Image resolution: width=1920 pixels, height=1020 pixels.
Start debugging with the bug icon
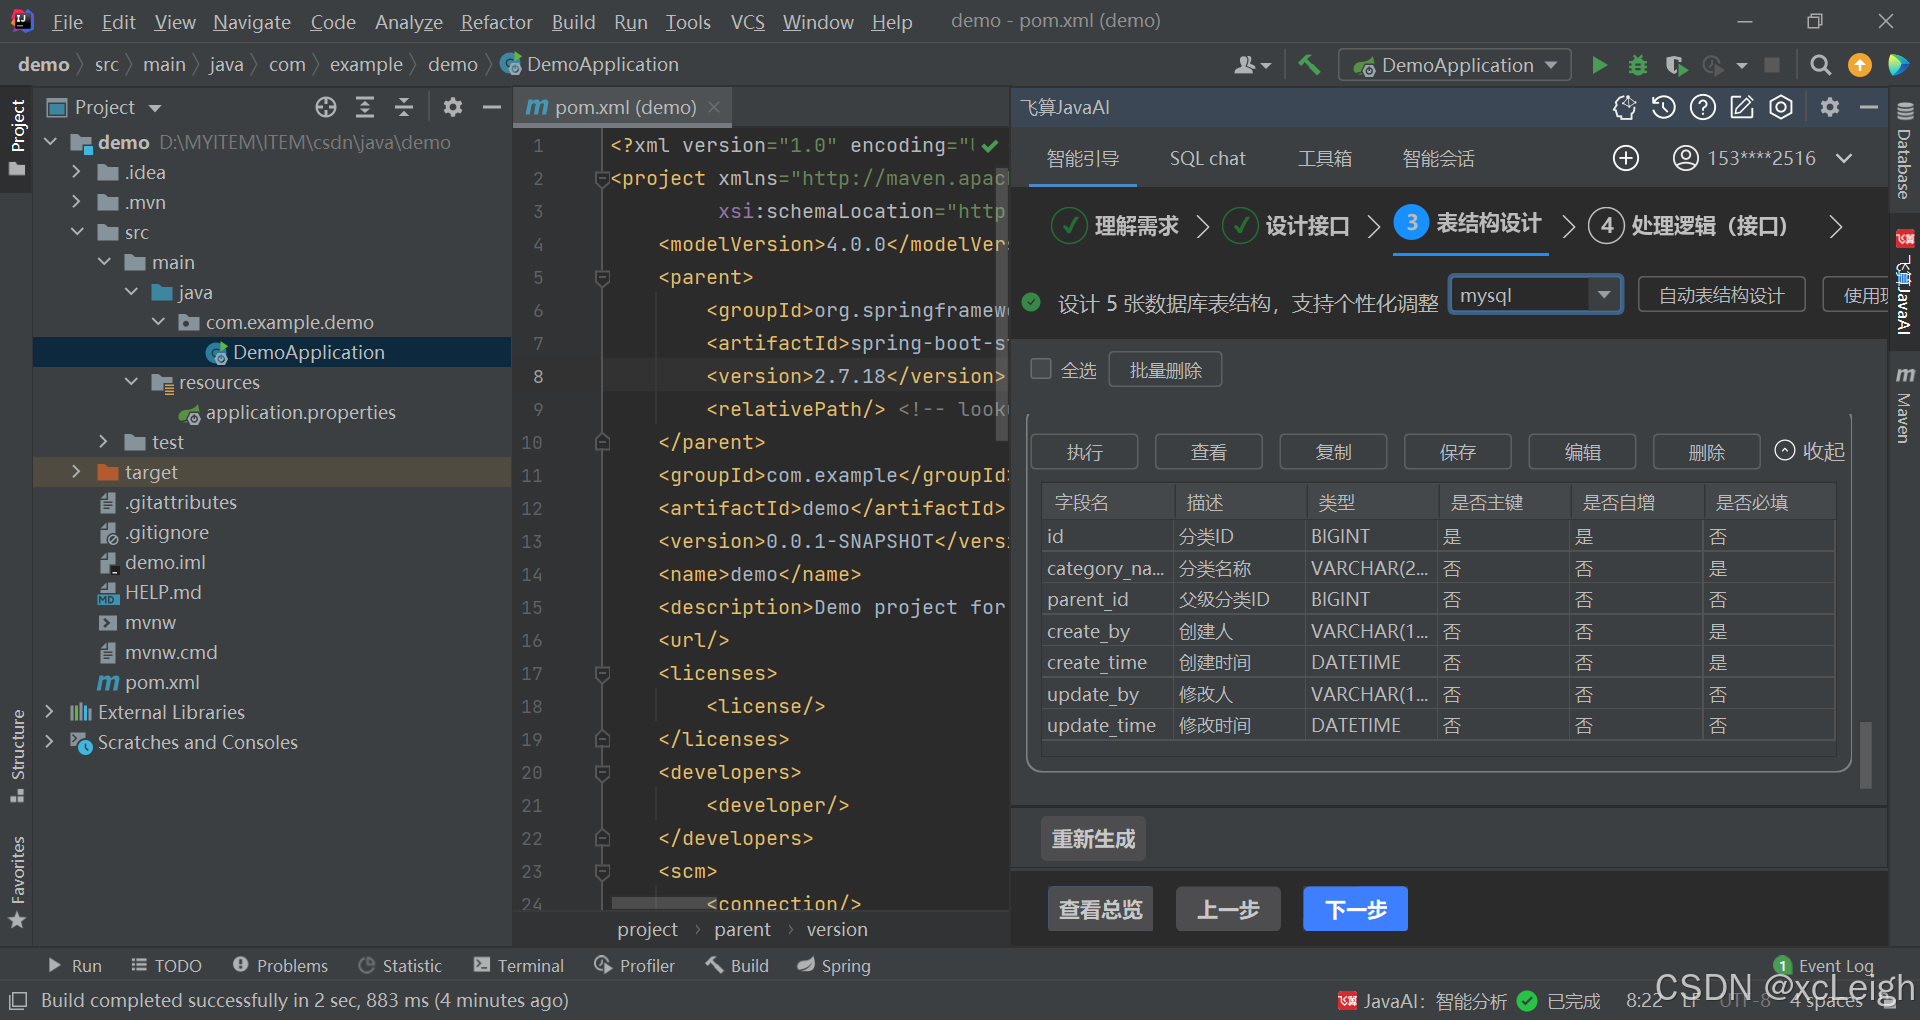1637,65
